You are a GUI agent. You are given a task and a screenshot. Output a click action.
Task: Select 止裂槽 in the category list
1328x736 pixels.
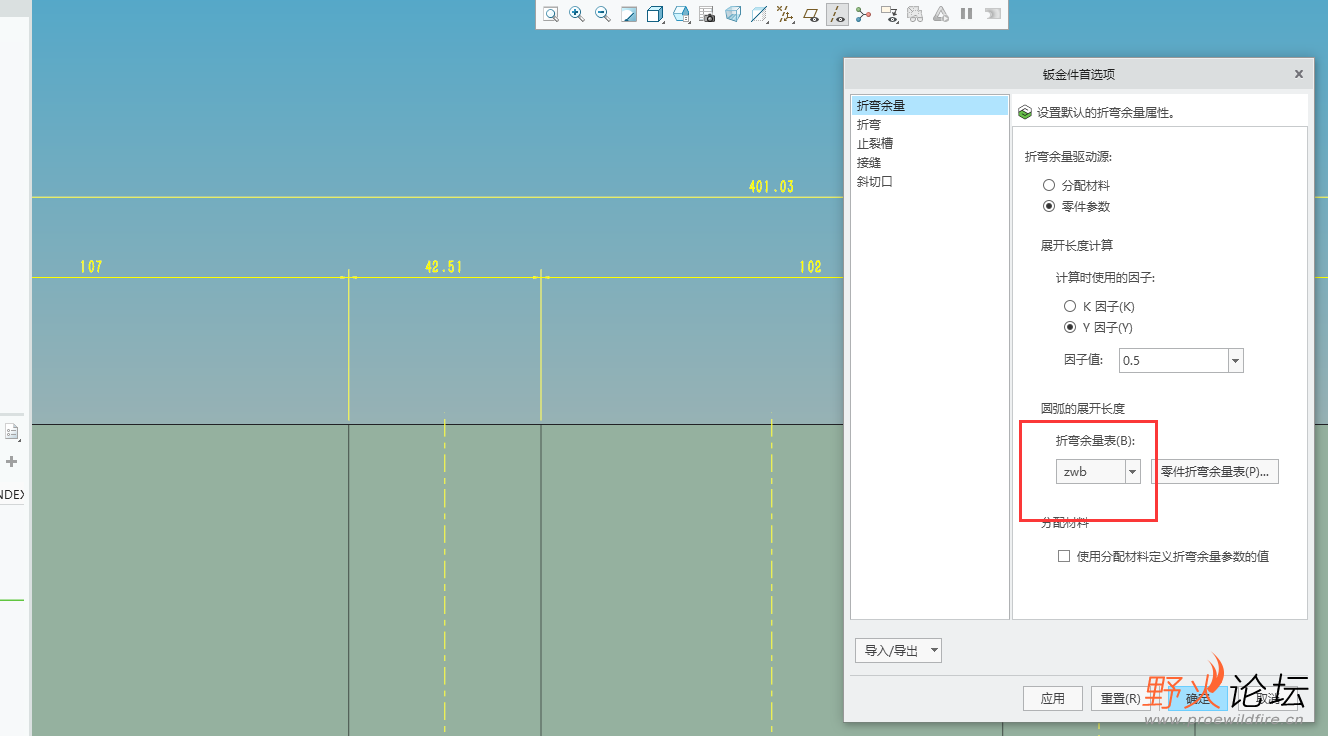click(929, 143)
